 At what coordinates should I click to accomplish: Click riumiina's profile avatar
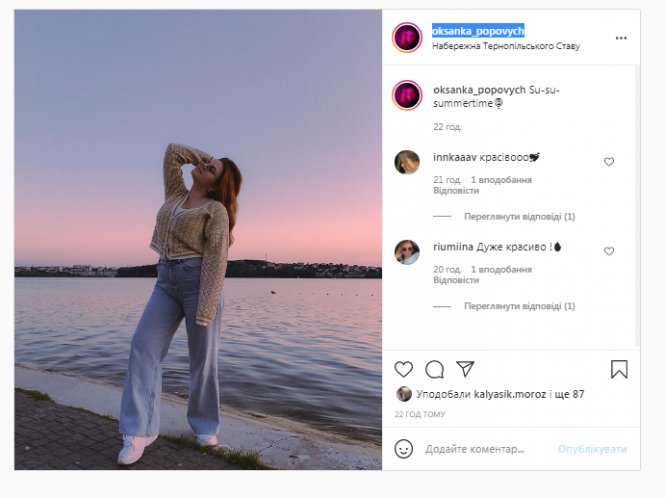click(x=407, y=252)
